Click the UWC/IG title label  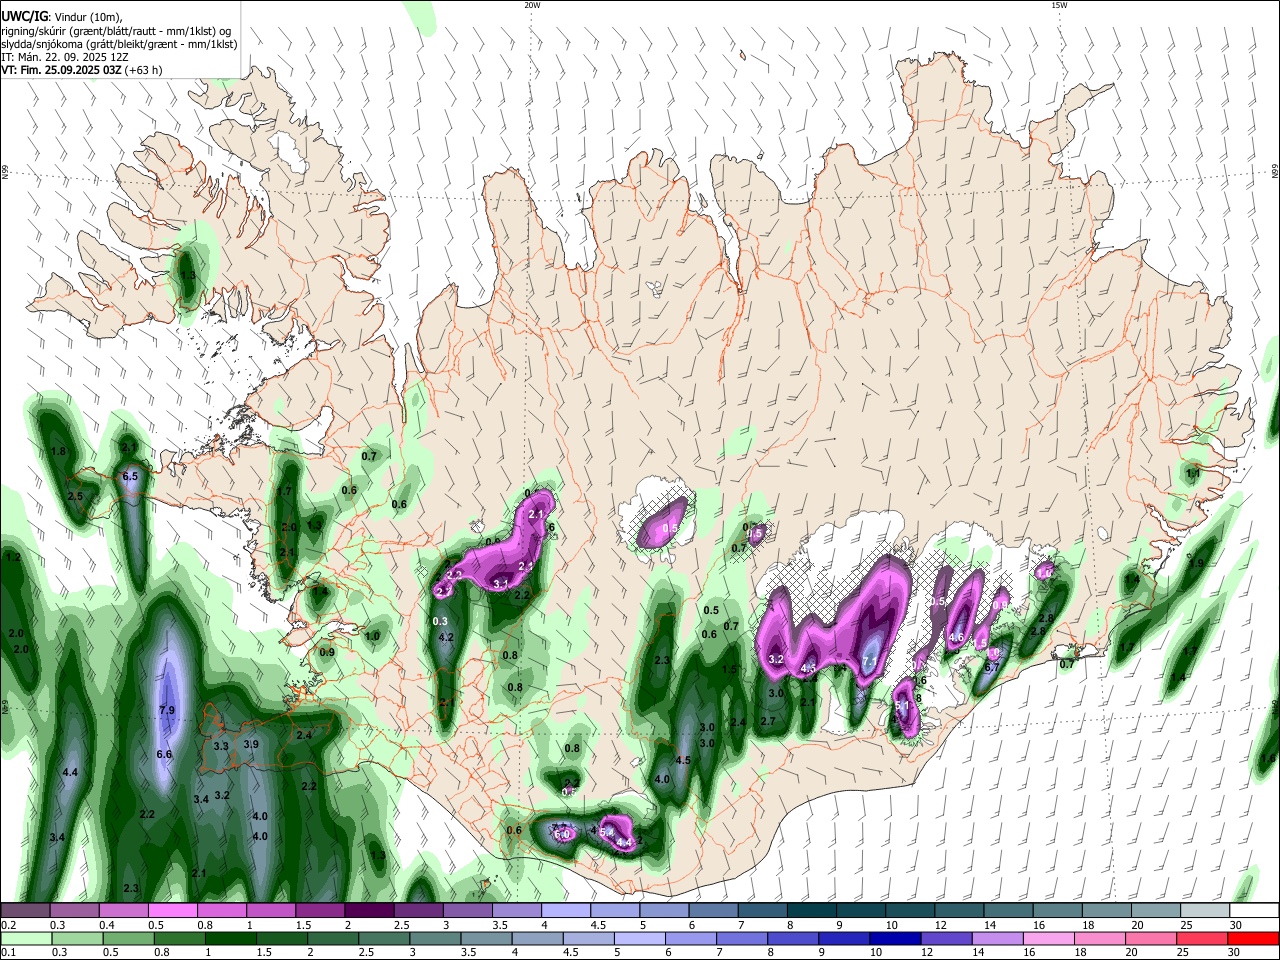coord(23,16)
